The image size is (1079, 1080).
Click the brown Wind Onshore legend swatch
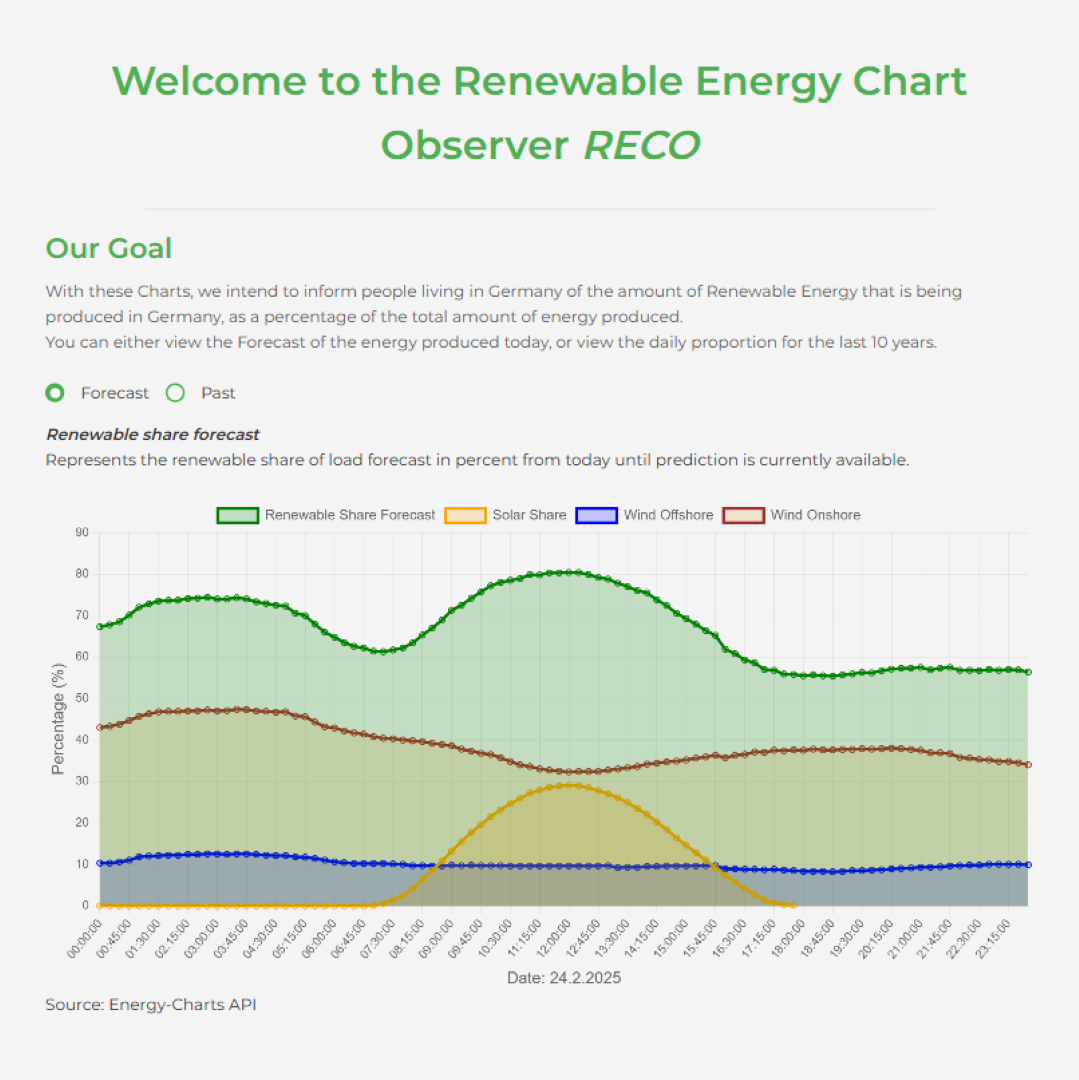pos(743,515)
